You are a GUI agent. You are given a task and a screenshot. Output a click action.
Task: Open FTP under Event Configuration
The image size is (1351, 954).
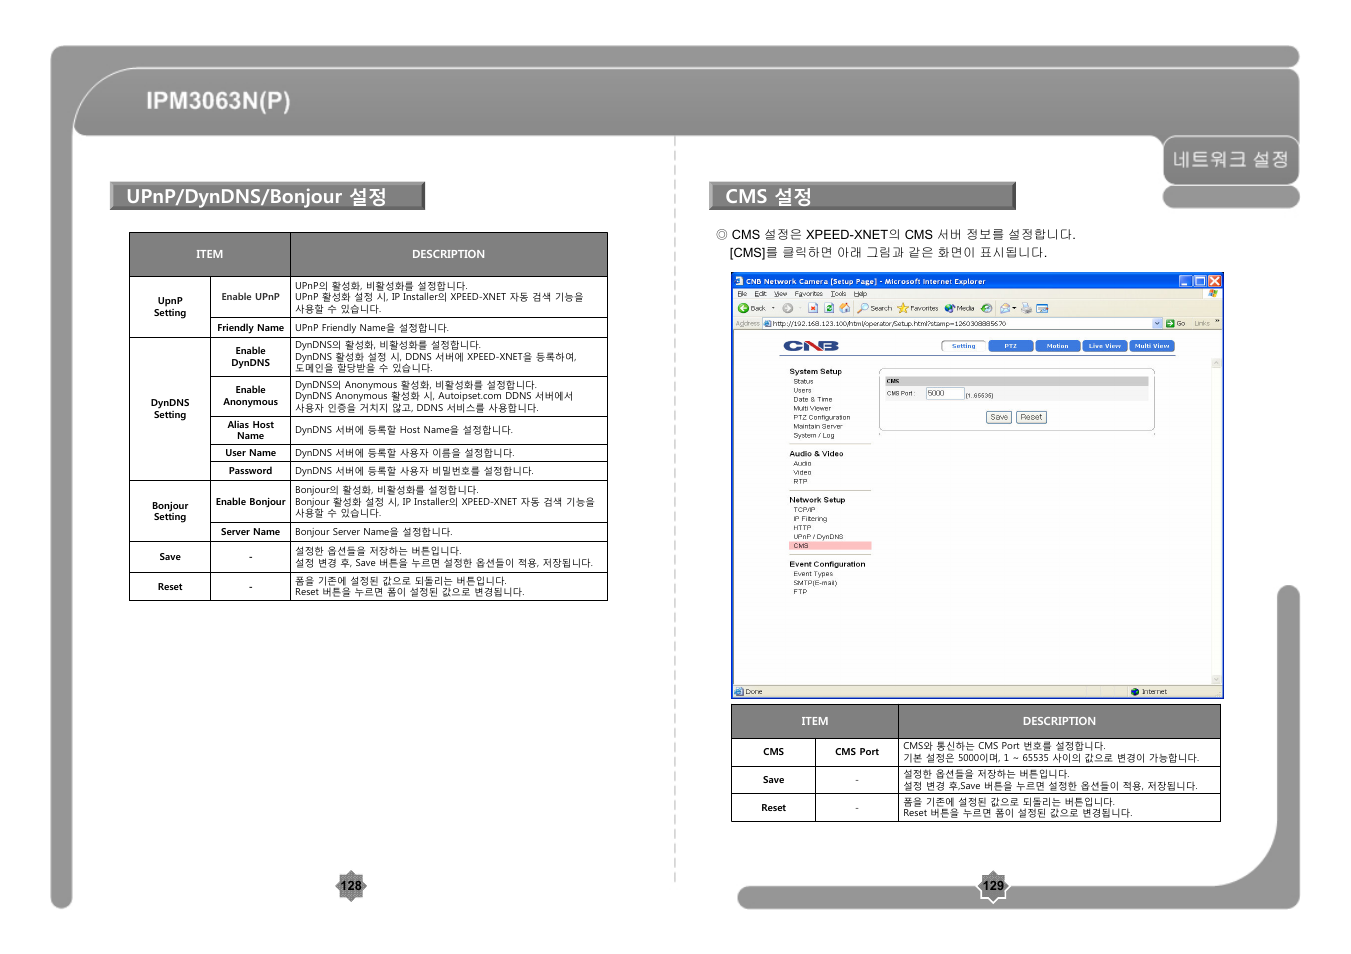click(x=800, y=591)
